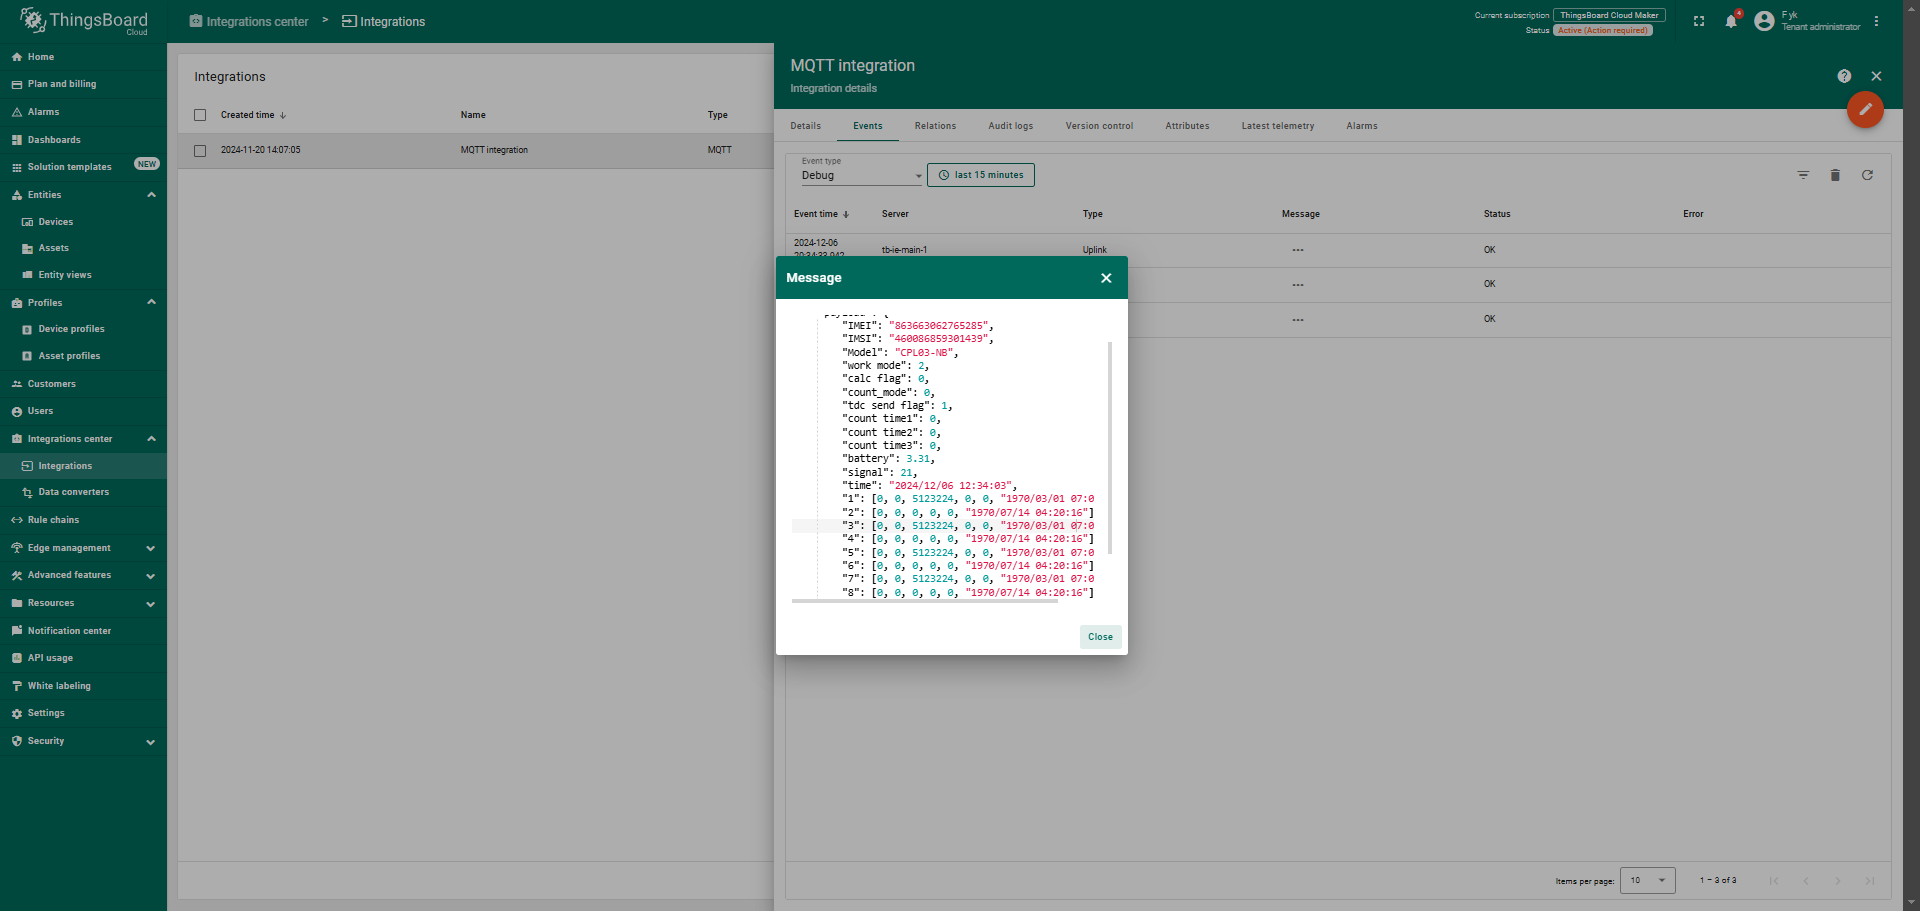
Task: Toggle fullscreen mode icon
Action: 1699,21
